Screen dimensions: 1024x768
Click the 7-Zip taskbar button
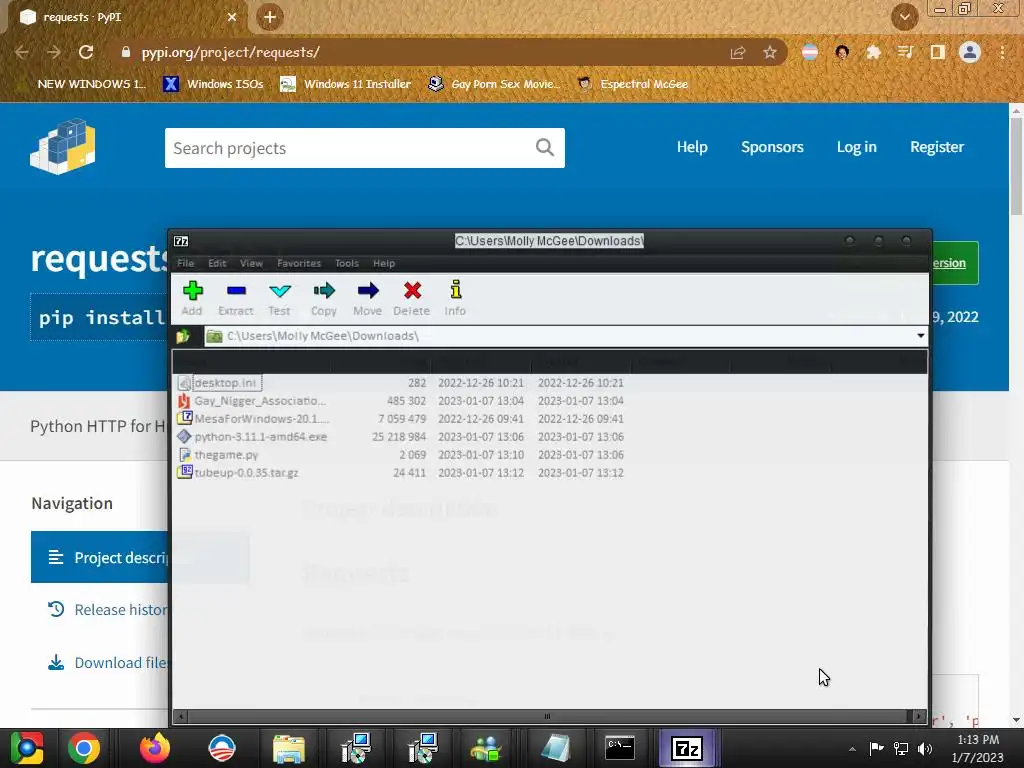click(687, 748)
